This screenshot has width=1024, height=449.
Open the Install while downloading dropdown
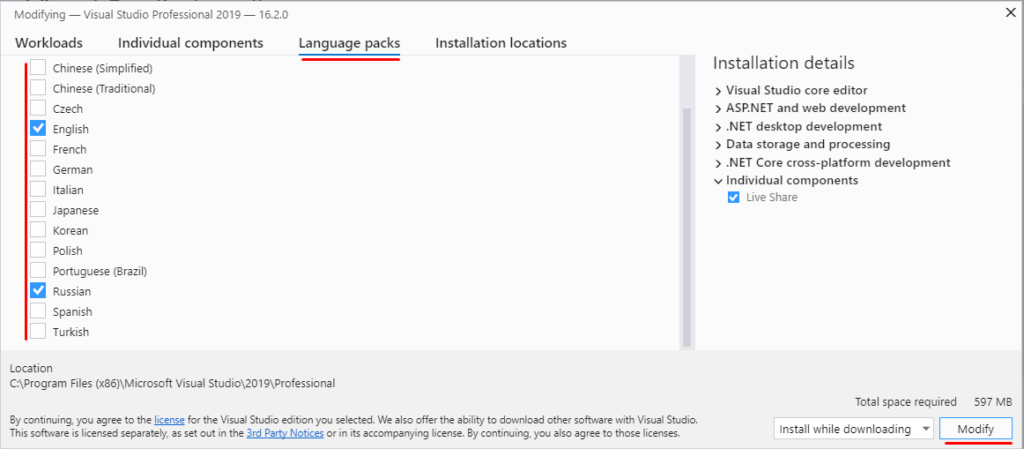click(854, 429)
